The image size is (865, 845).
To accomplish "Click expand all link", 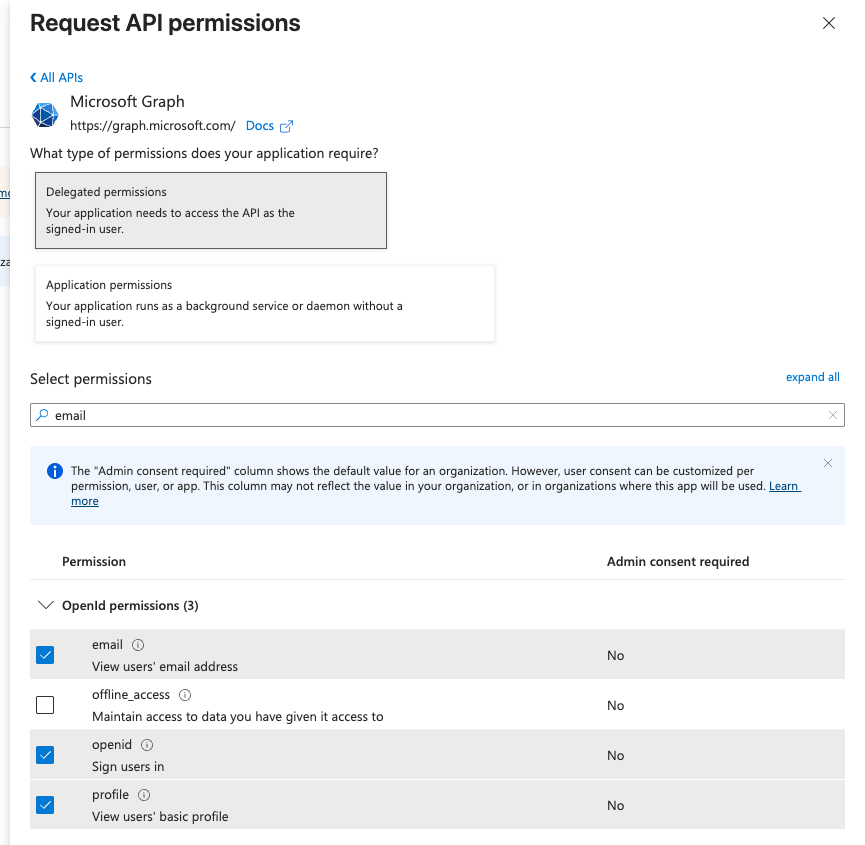I will click(813, 377).
